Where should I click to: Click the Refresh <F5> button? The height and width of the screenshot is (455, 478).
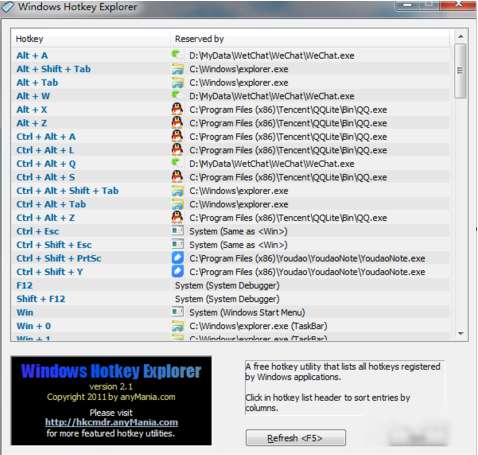[295, 438]
